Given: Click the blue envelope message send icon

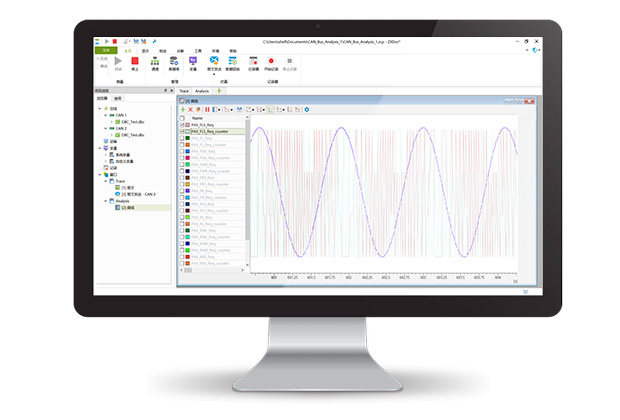Looking at the screenshot, I should point(212,60).
